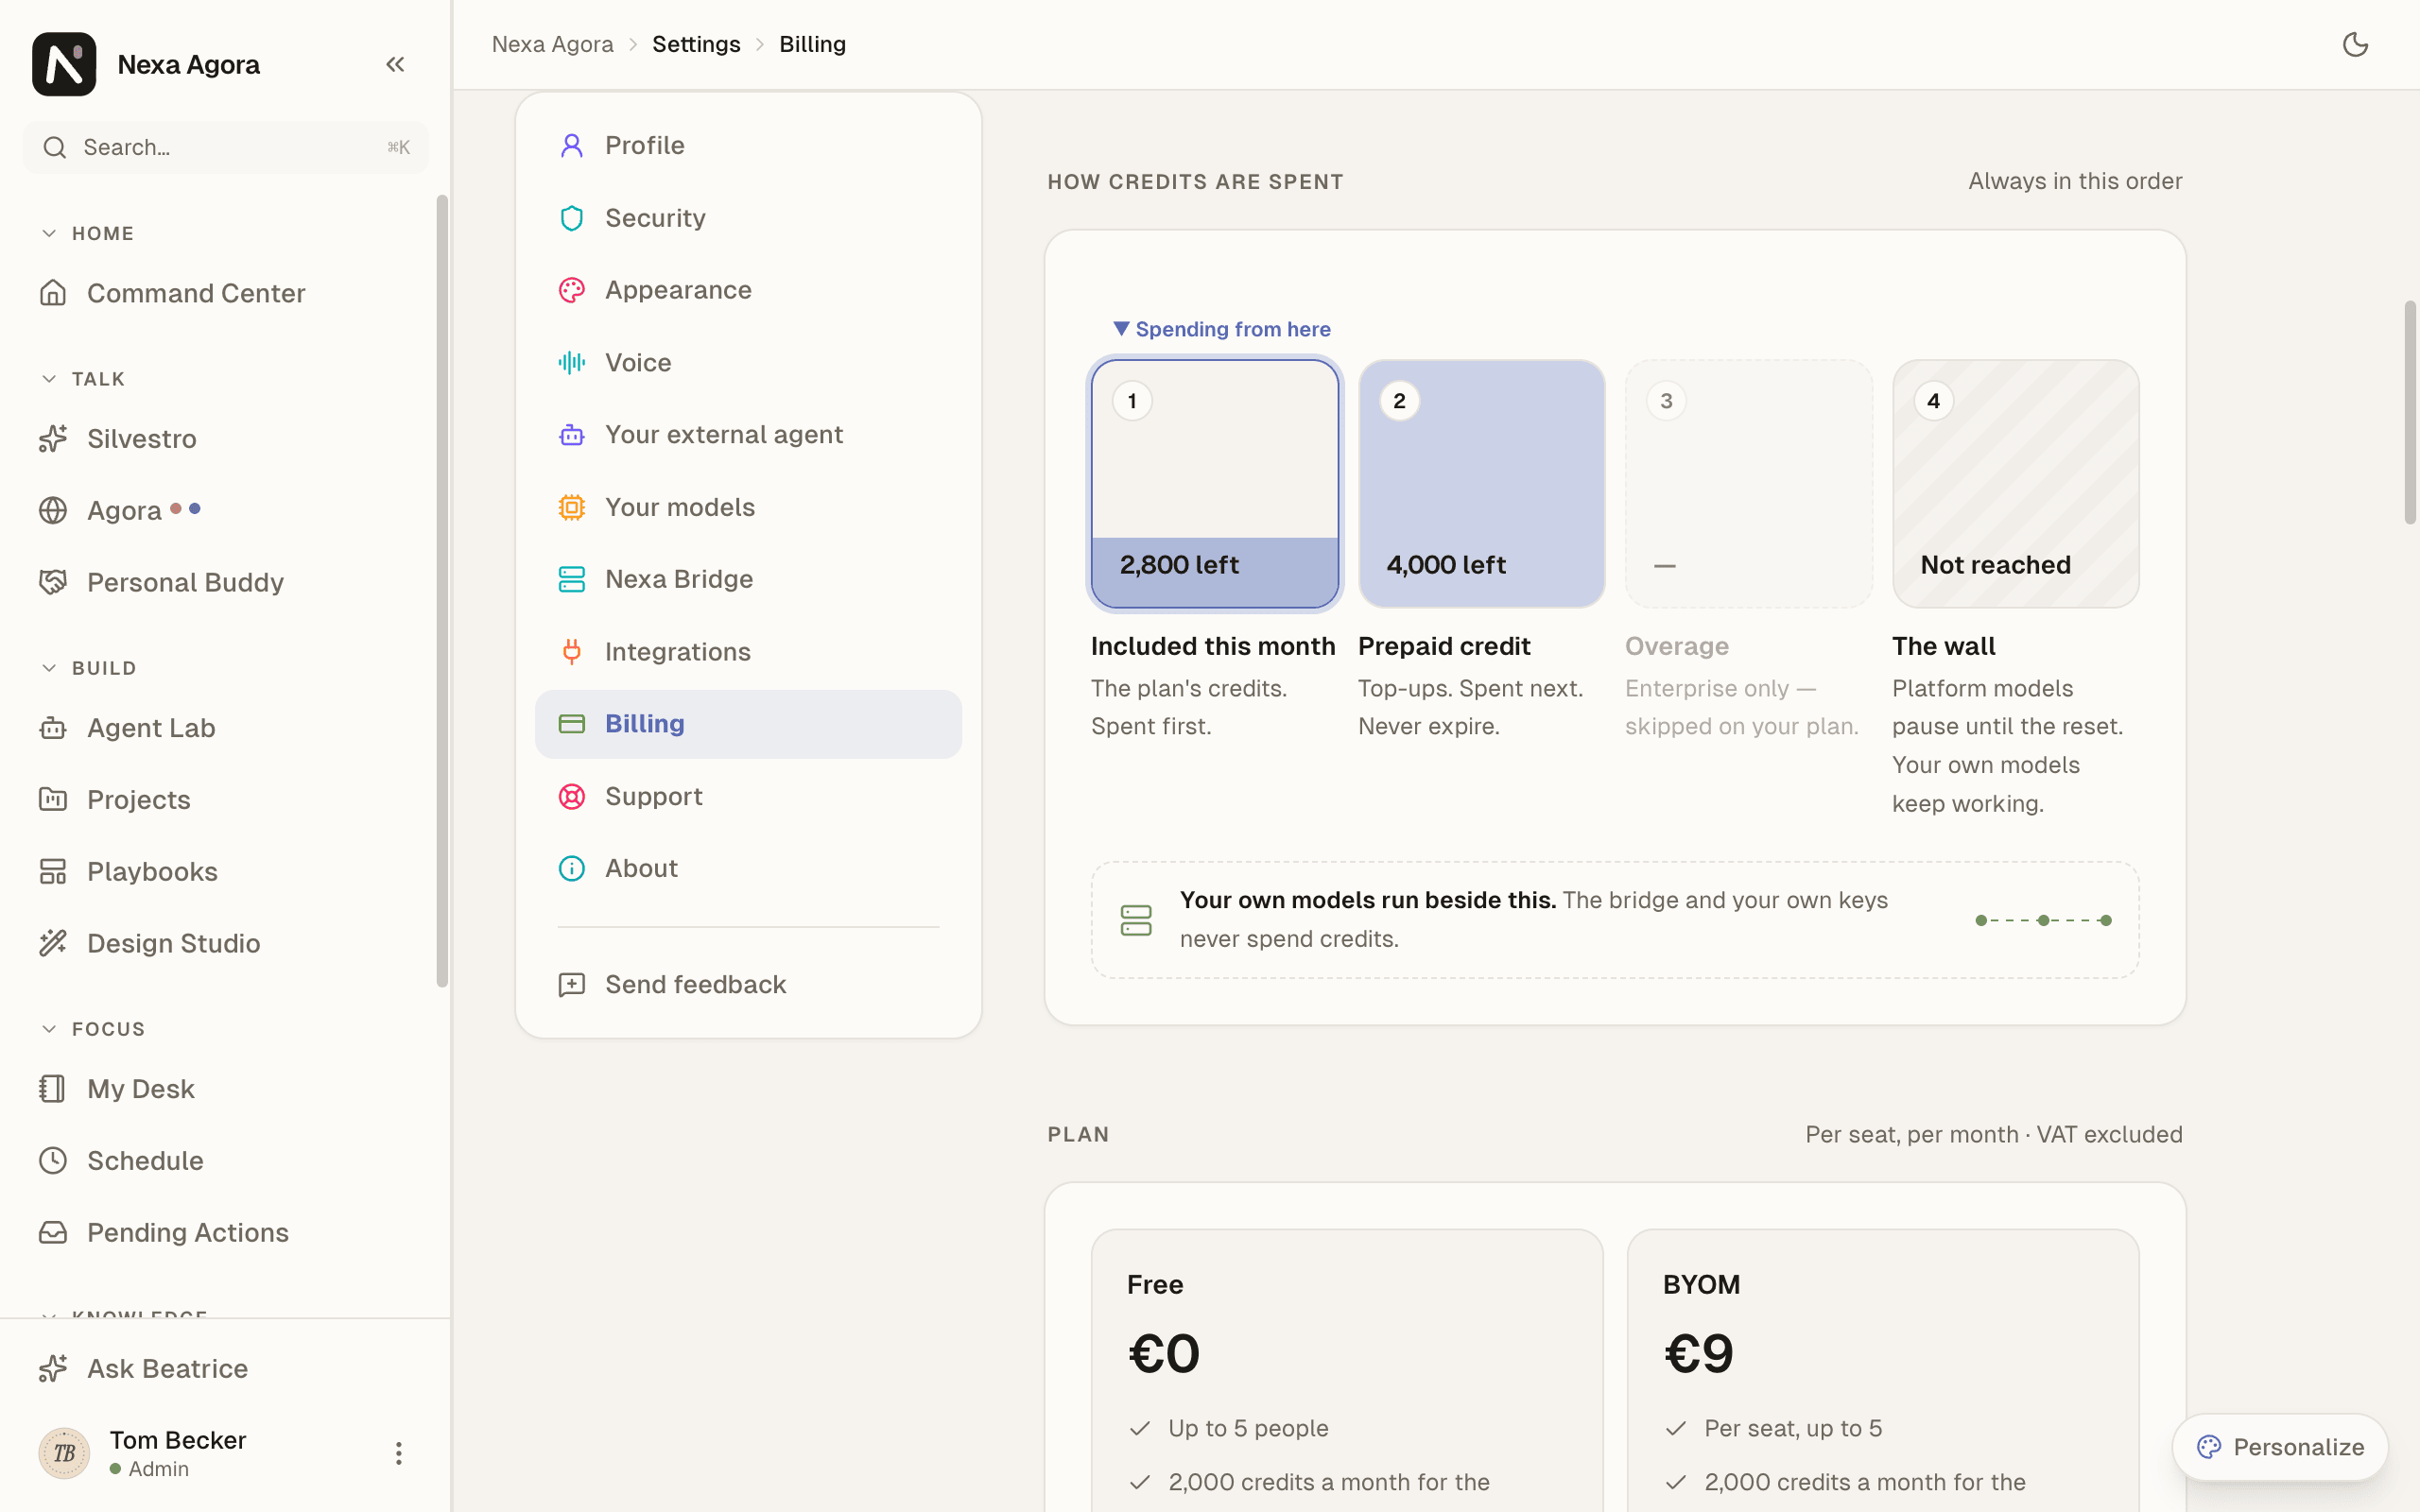Click the My Desk notebook icon
Viewport: 2420px width, 1512px height.
coord(53,1088)
